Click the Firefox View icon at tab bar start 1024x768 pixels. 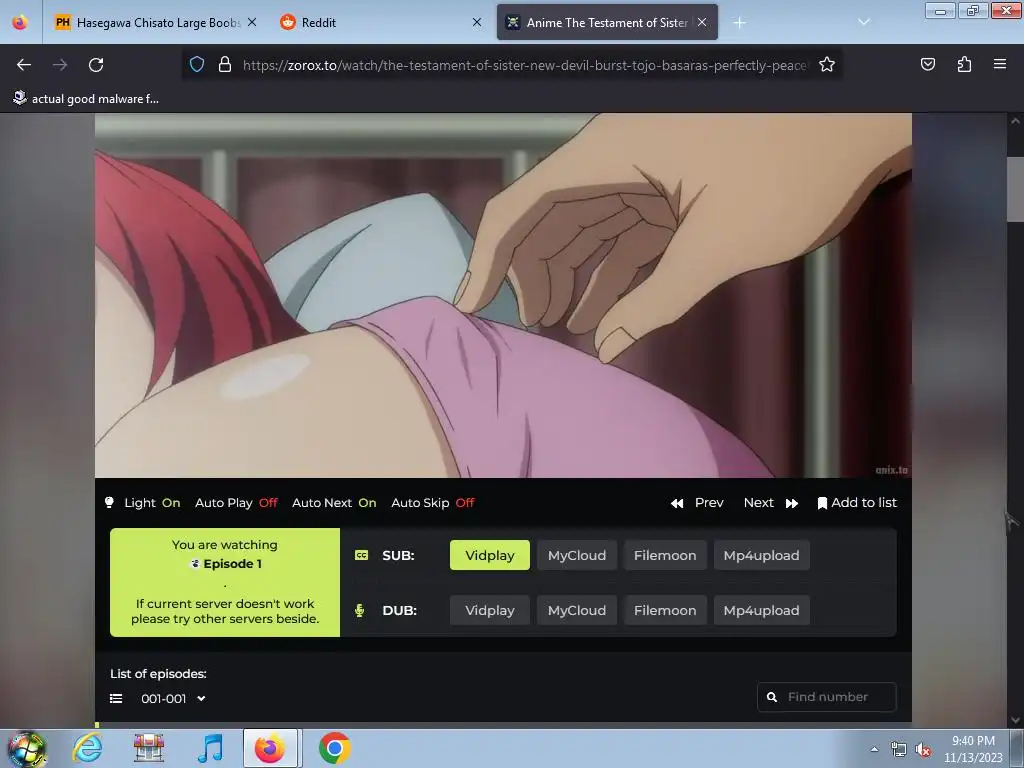coord(20,22)
